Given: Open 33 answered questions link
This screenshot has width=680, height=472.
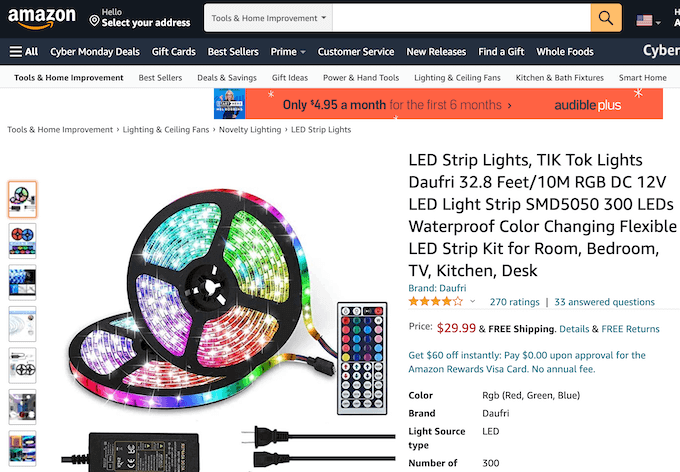Looking at the screenshot, I should point(605,302).
